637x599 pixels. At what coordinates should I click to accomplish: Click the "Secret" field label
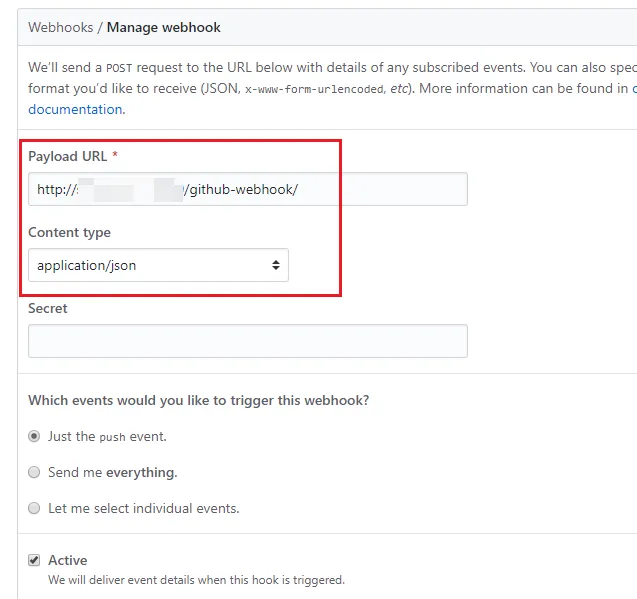48,308
